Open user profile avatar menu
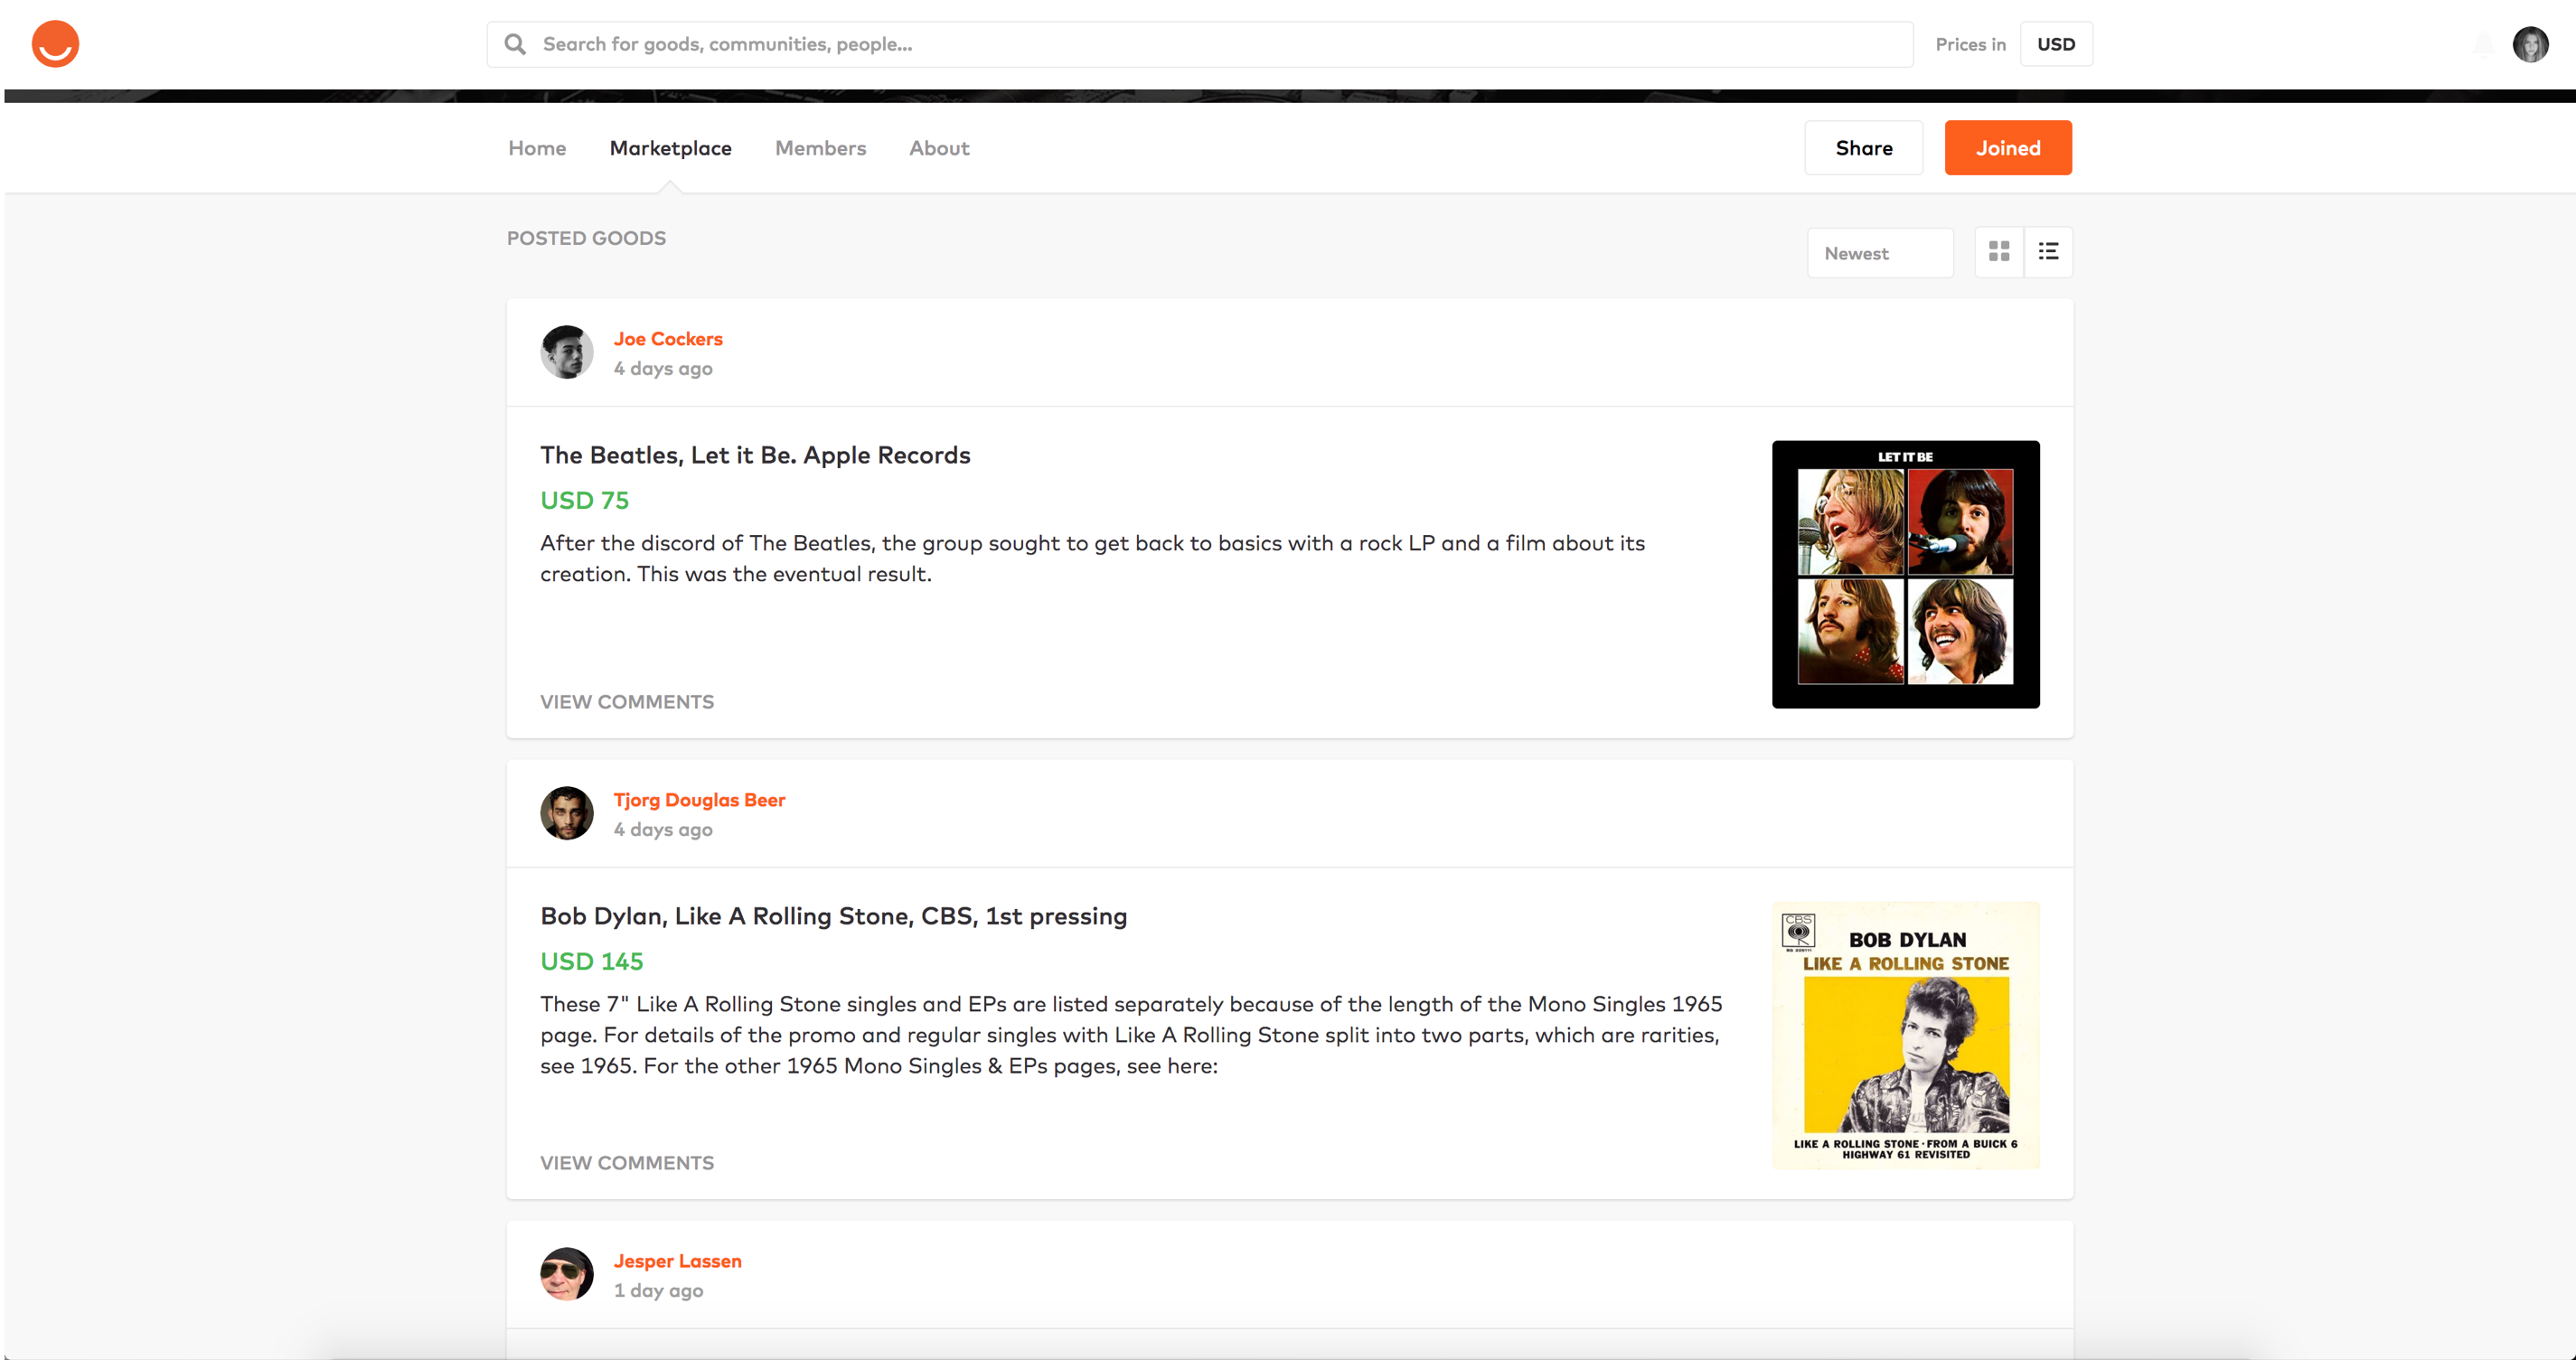Image resolution: width=2576 pixels, height=1360 pixels. click(x=2530, y=44)
